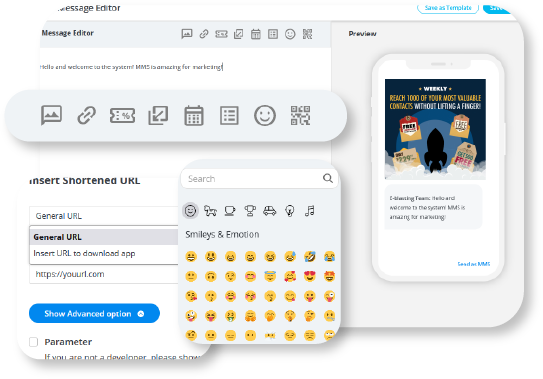Pick the halo angel emoji
Image resolution: width=543 pixels, height=379 pixels.
[x=270, y=276]
